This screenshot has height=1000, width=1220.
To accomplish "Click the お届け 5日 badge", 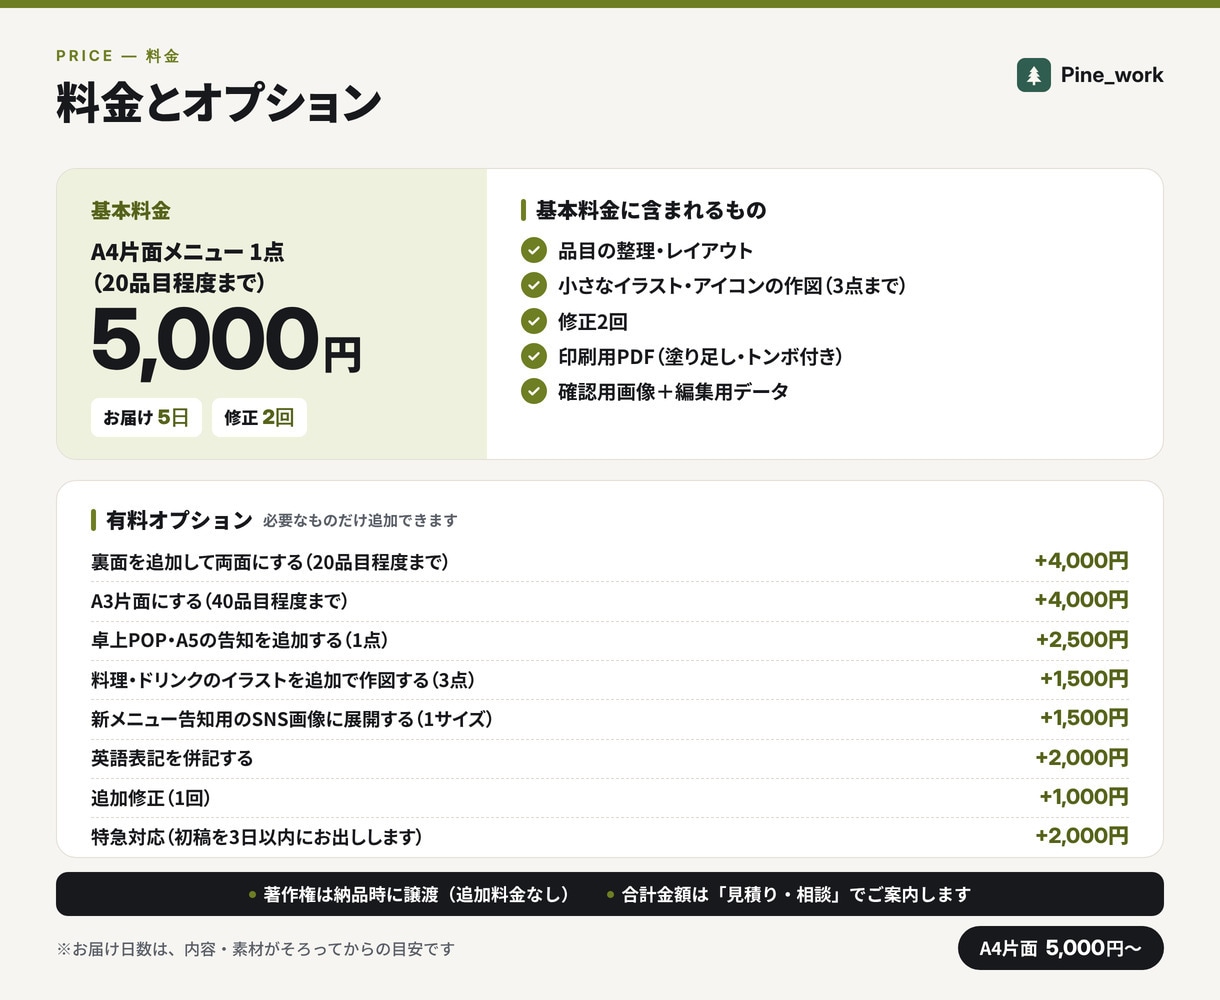I will click(x=146, y=417).
